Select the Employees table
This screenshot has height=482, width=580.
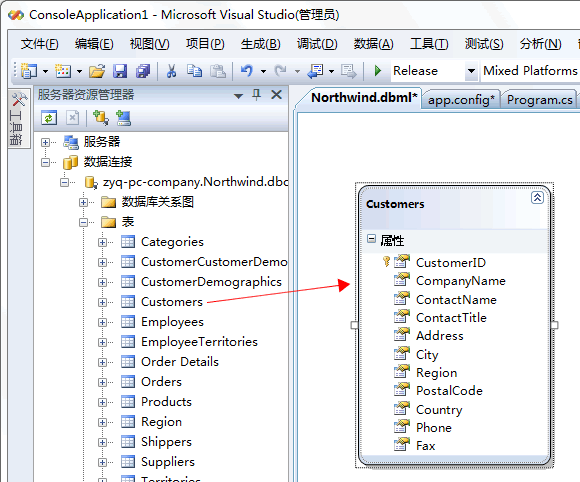172,322
